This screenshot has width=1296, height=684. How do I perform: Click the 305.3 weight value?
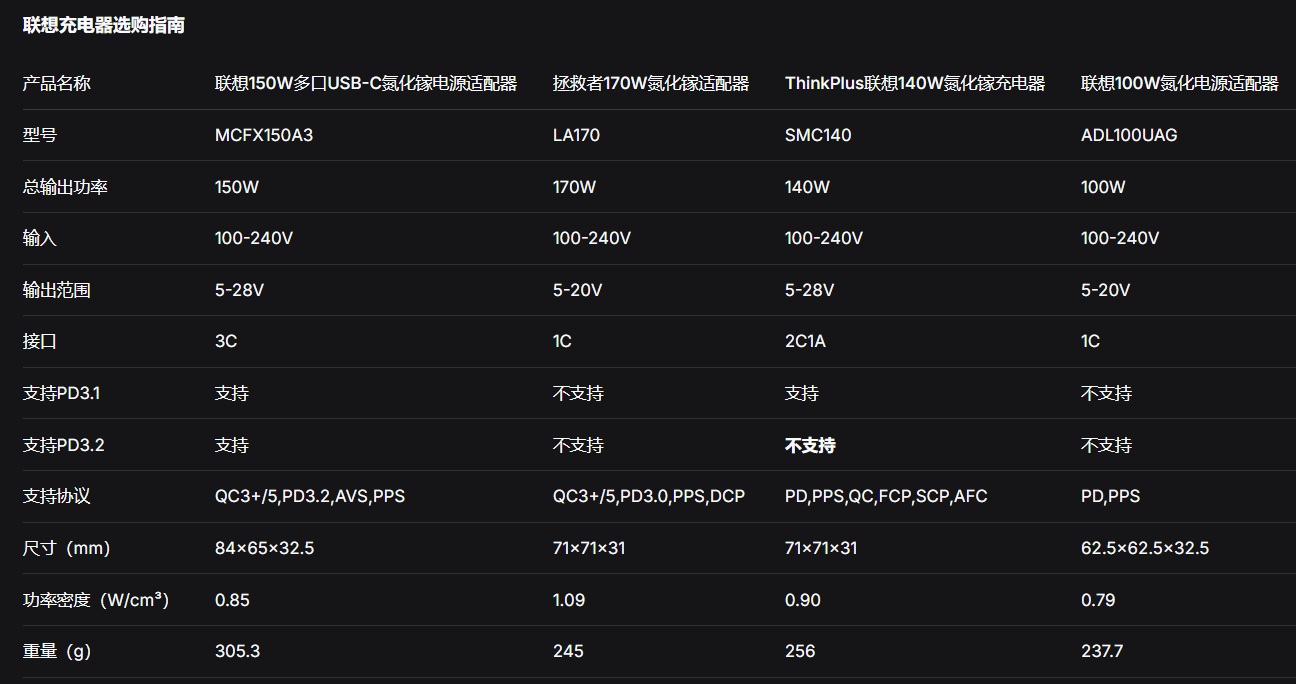pyautogui.click(x=237, y=651)
